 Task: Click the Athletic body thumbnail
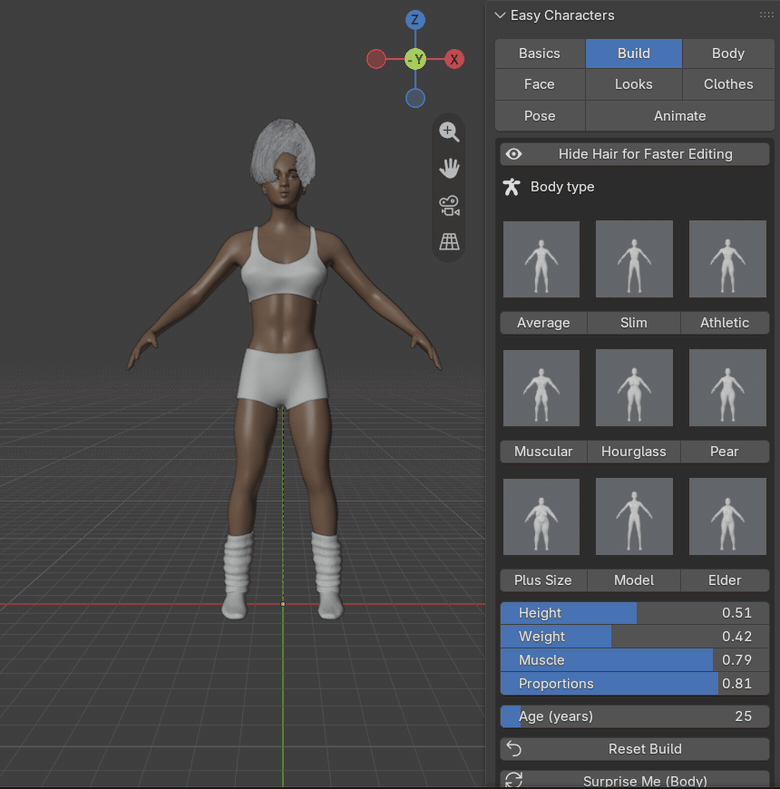727,259
